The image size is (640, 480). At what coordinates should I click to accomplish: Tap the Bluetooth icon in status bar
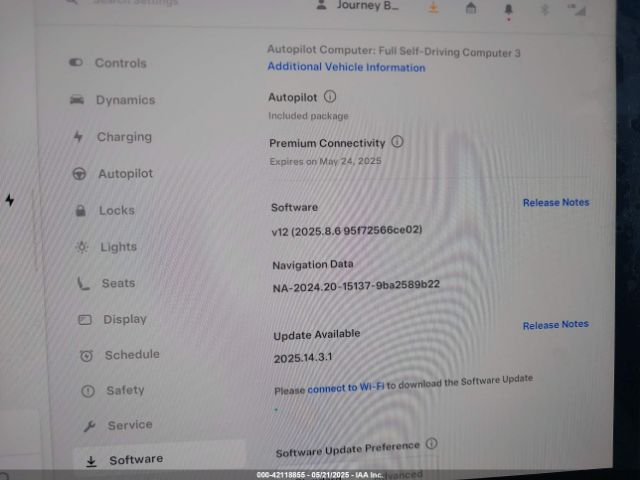click(x=545, y=9)
